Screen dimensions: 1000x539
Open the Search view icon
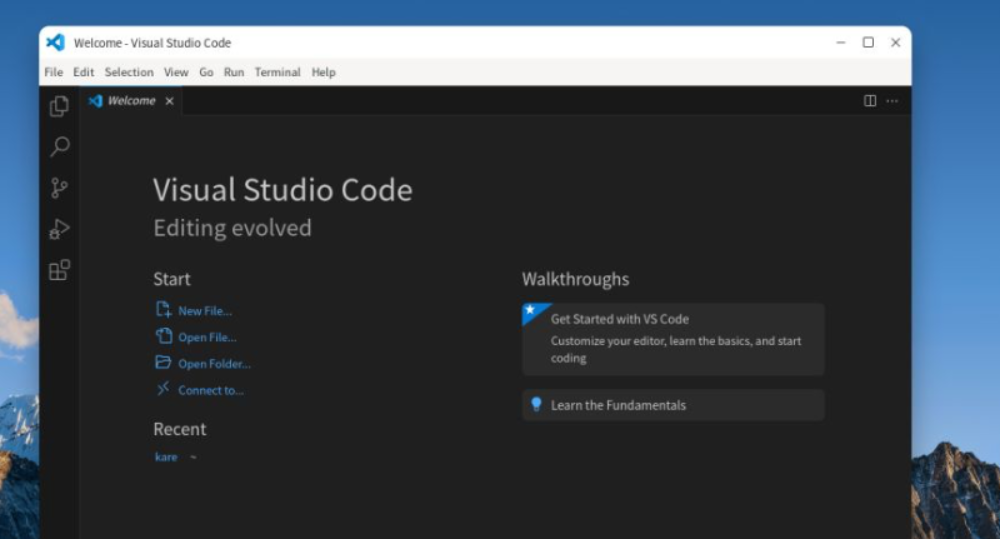tap(60, 147)
